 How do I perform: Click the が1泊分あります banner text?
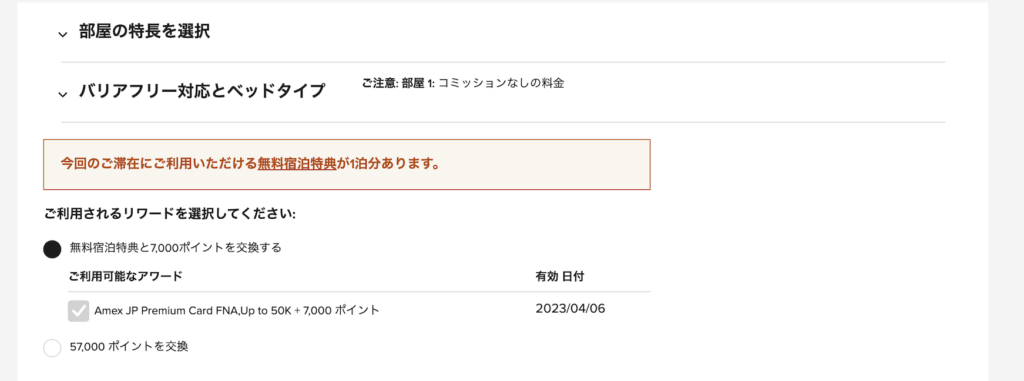coord(387,163)
